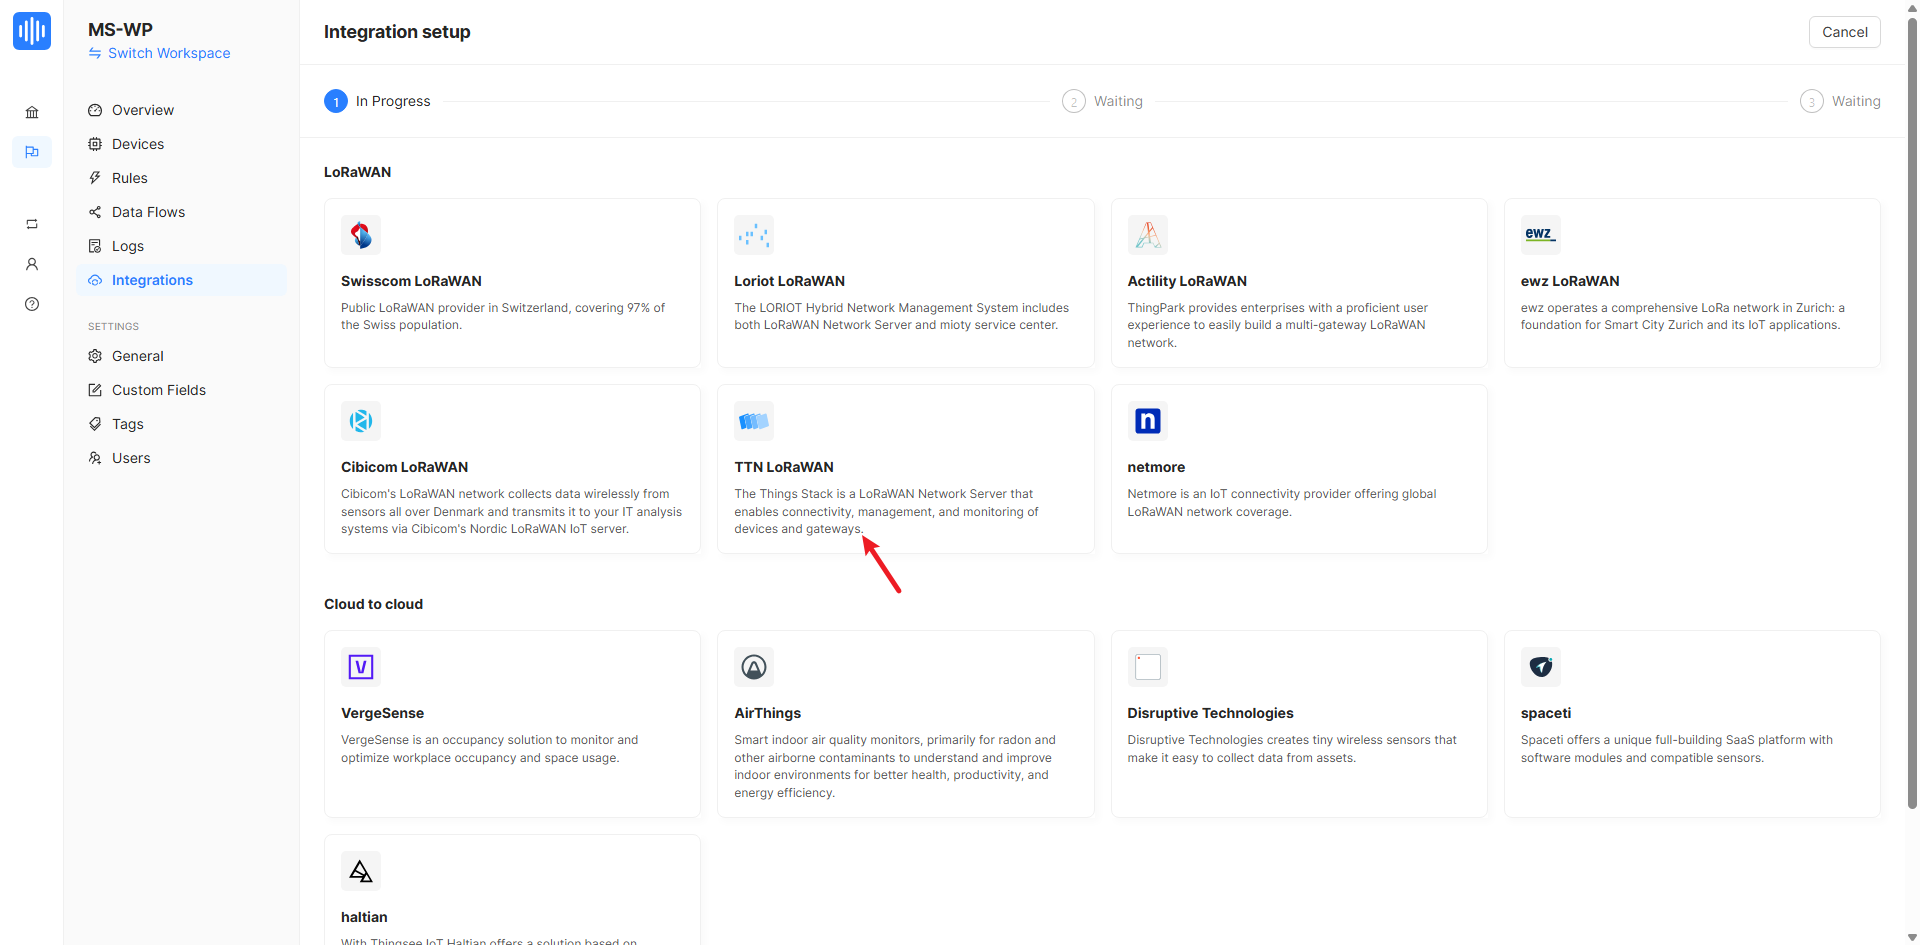Click the scrollbar down arrow
1920x945 pixels.
pyautogui.click(x=1912, y=938)
